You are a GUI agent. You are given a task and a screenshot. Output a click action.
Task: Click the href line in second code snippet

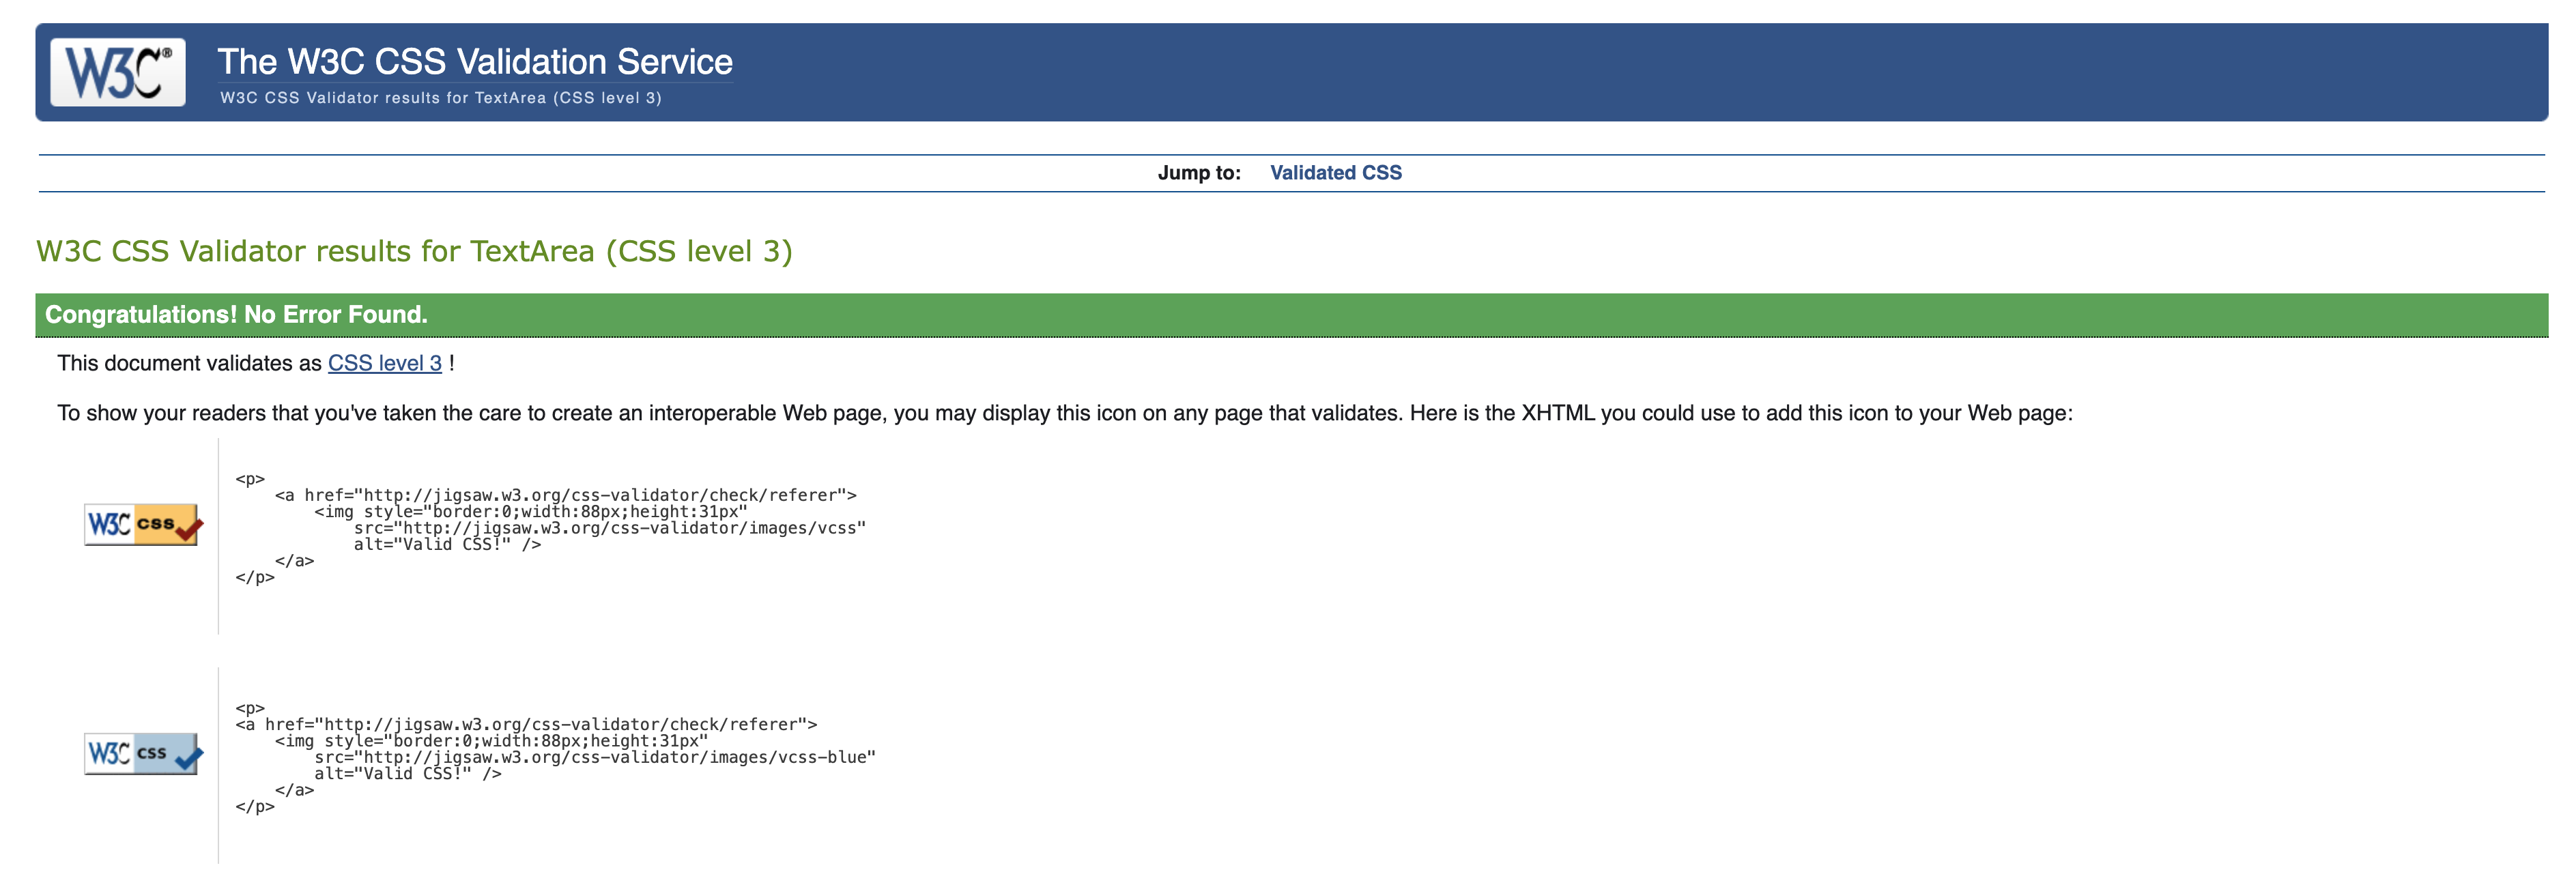click(x=526, y=724)
